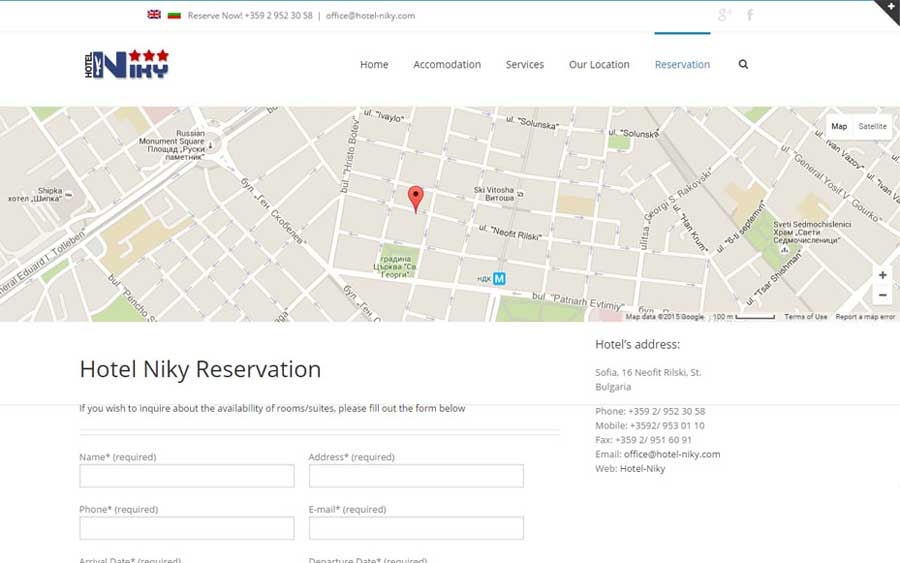Click the Hotel Niky logo
Viewport: 900px width, 563px height.
pyautogui.click(x=127, y=64)
